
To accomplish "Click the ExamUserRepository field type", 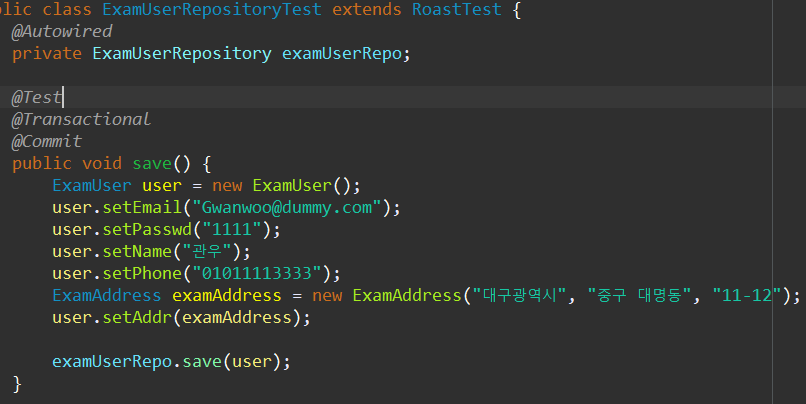I will [x=182, y=53].
